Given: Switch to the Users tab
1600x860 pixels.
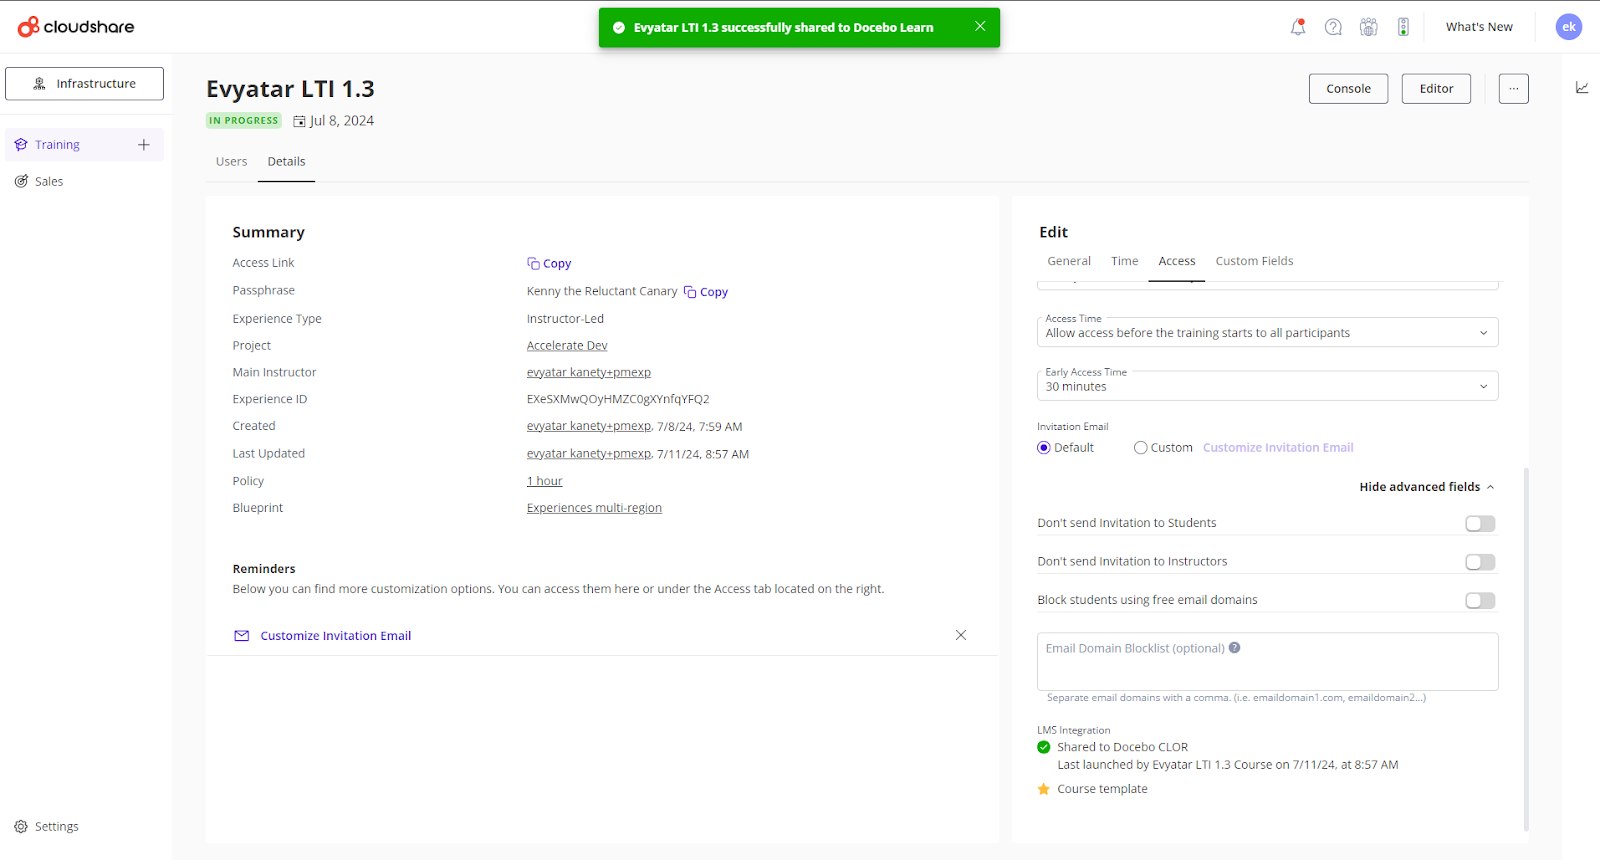Looking at the screenshot, I should 232,162.
